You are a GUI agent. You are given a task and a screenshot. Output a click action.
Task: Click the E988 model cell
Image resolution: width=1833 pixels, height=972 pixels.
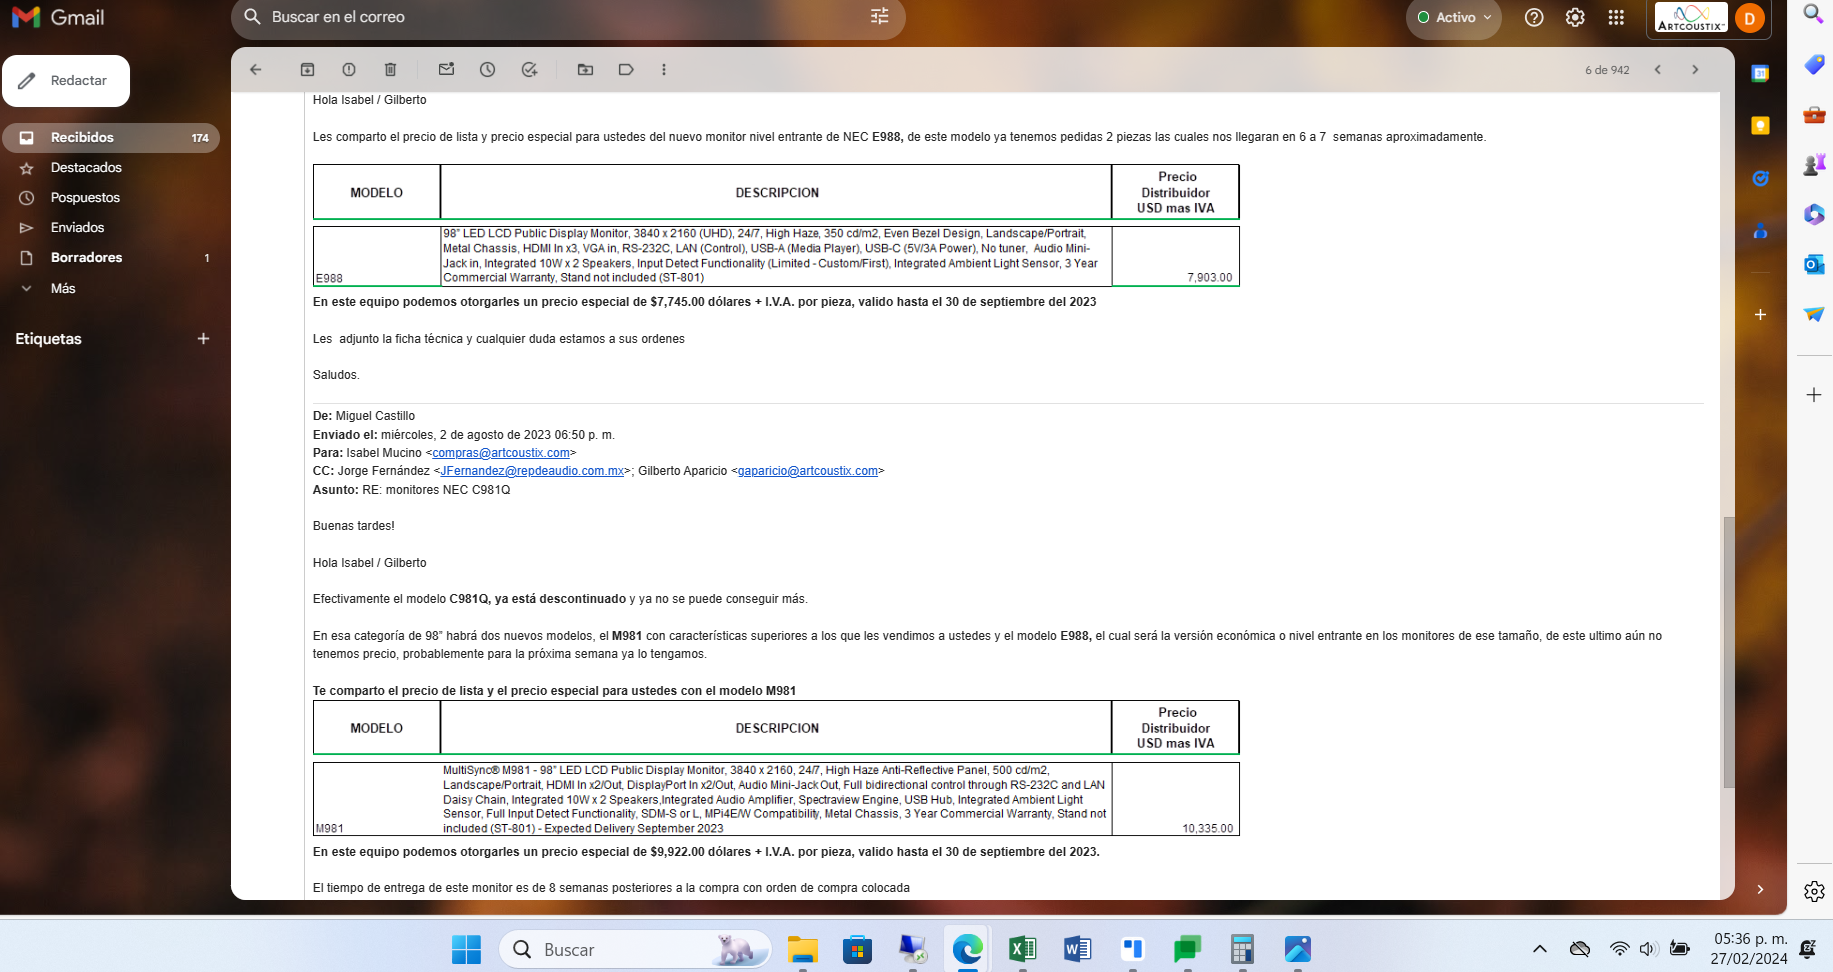pos(377,256)
